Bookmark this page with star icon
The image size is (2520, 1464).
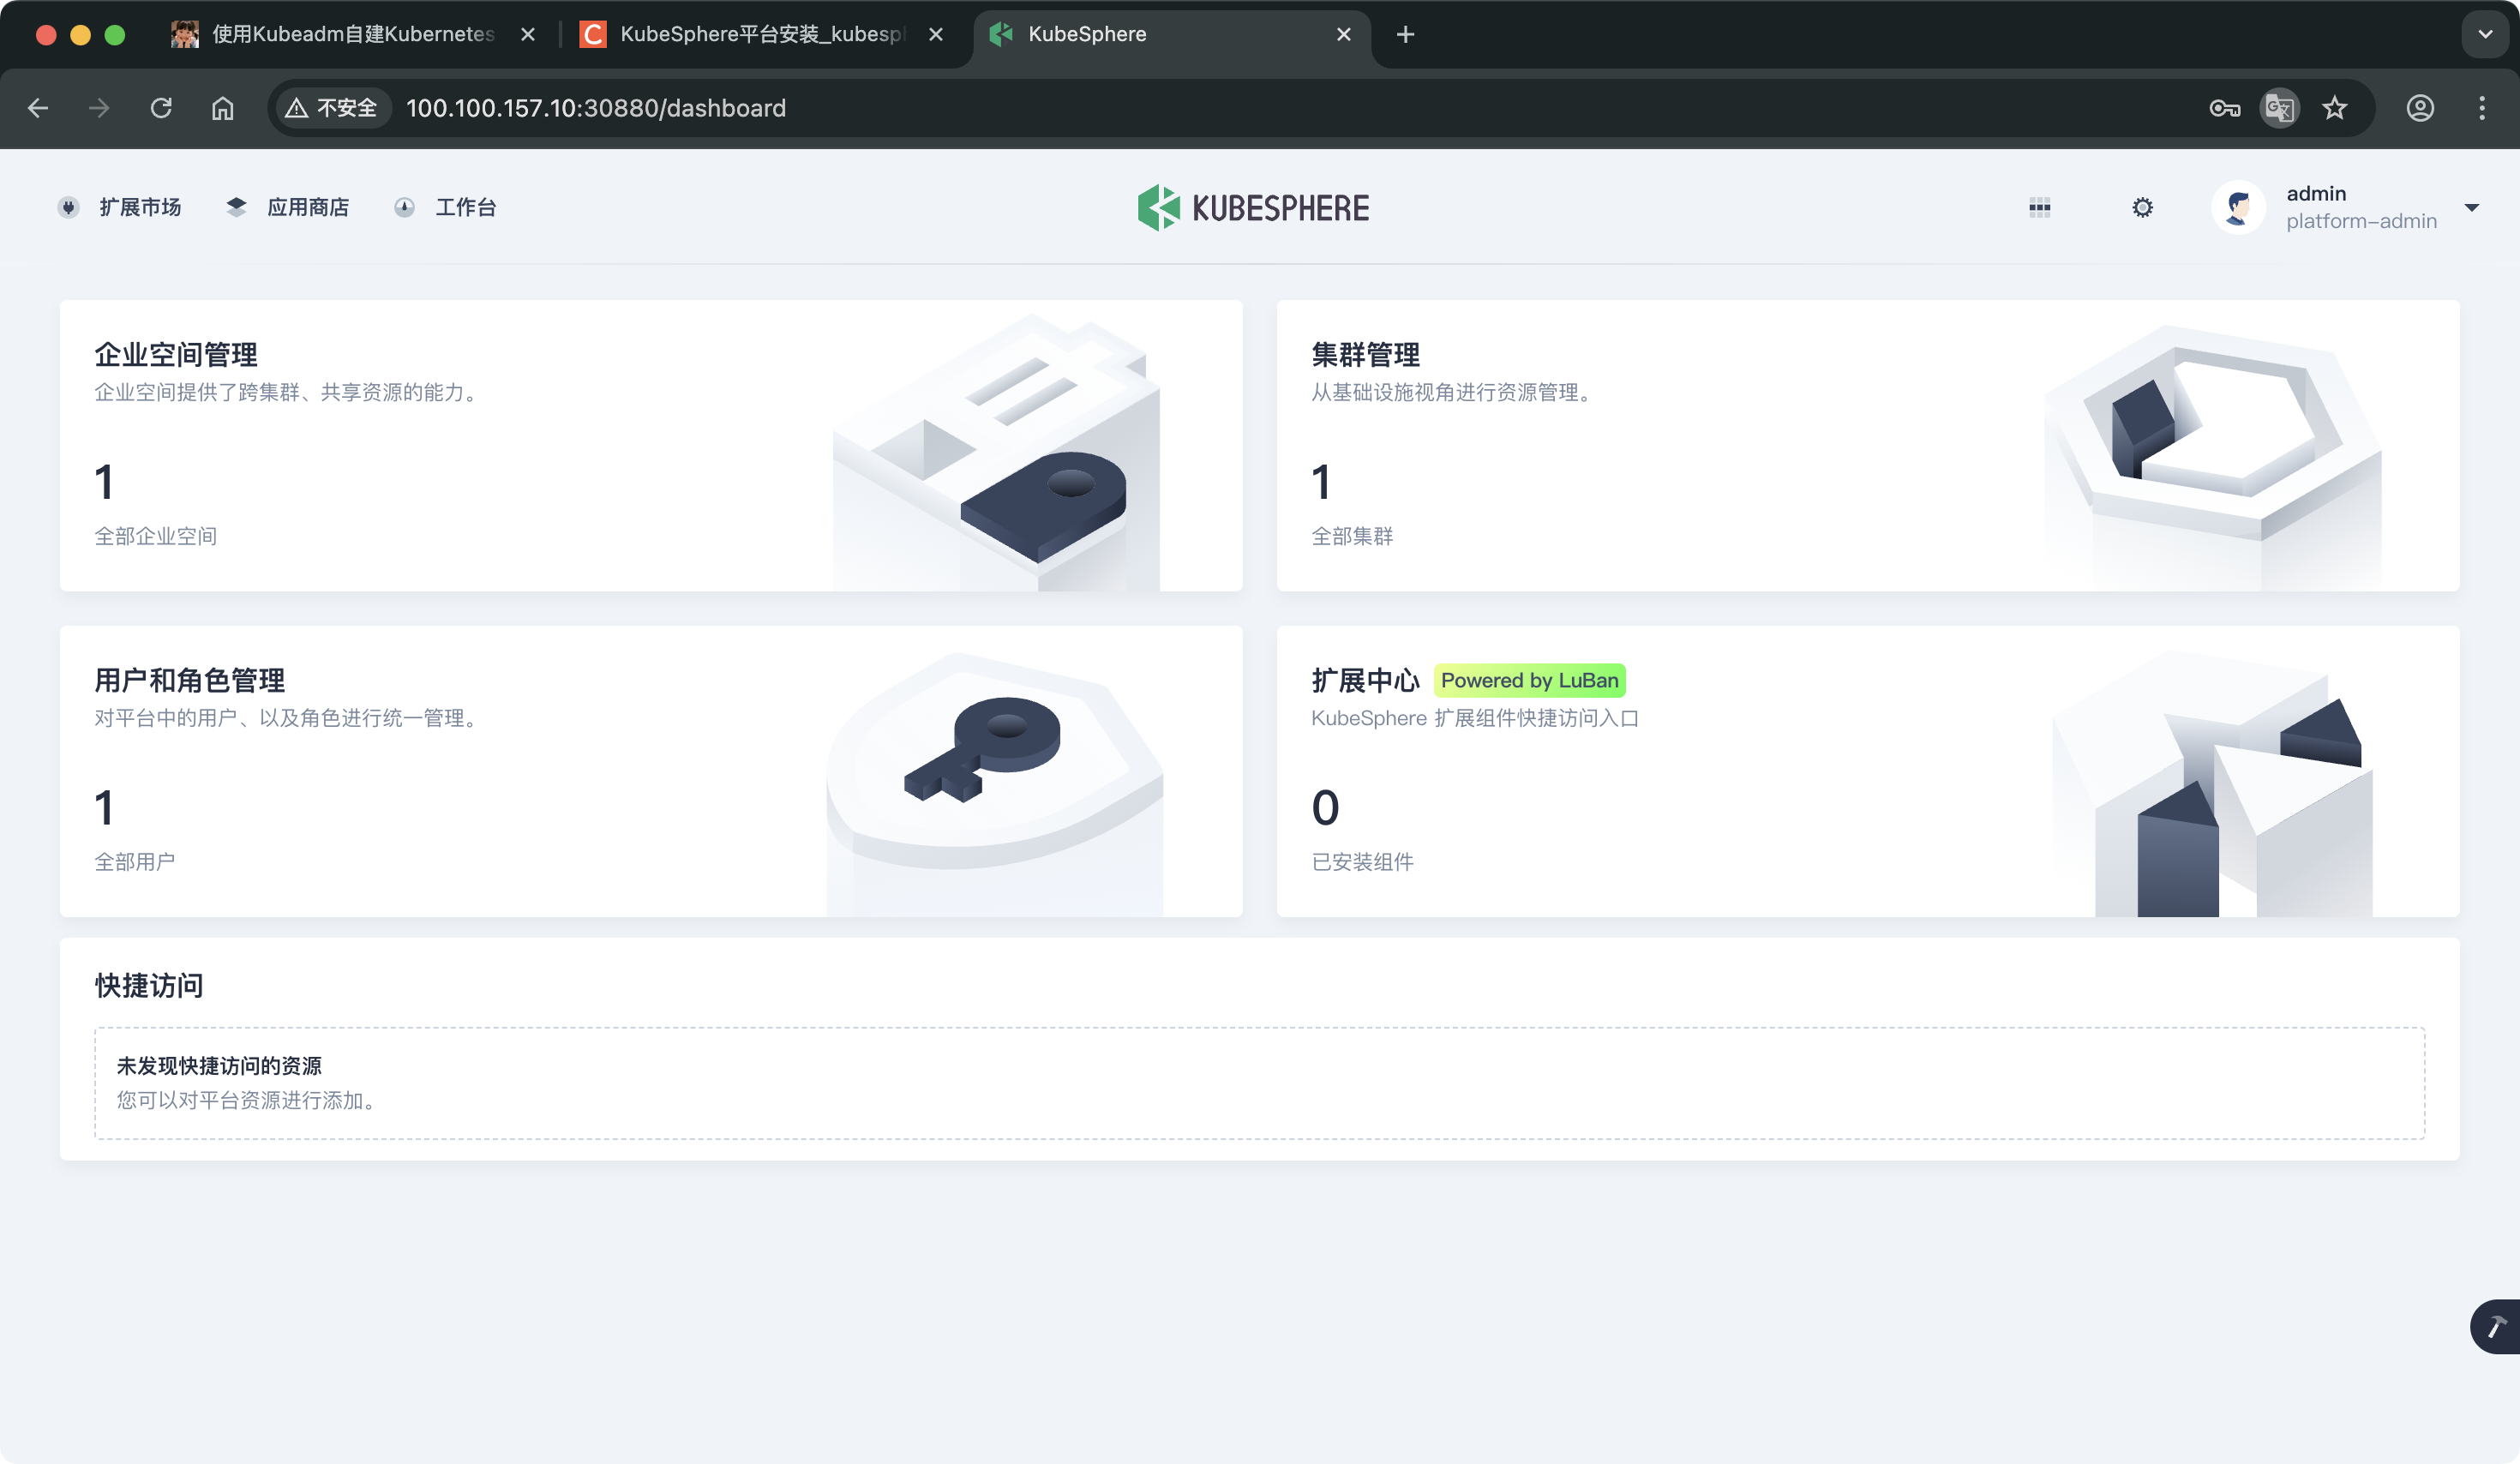tap(2334, 108)
